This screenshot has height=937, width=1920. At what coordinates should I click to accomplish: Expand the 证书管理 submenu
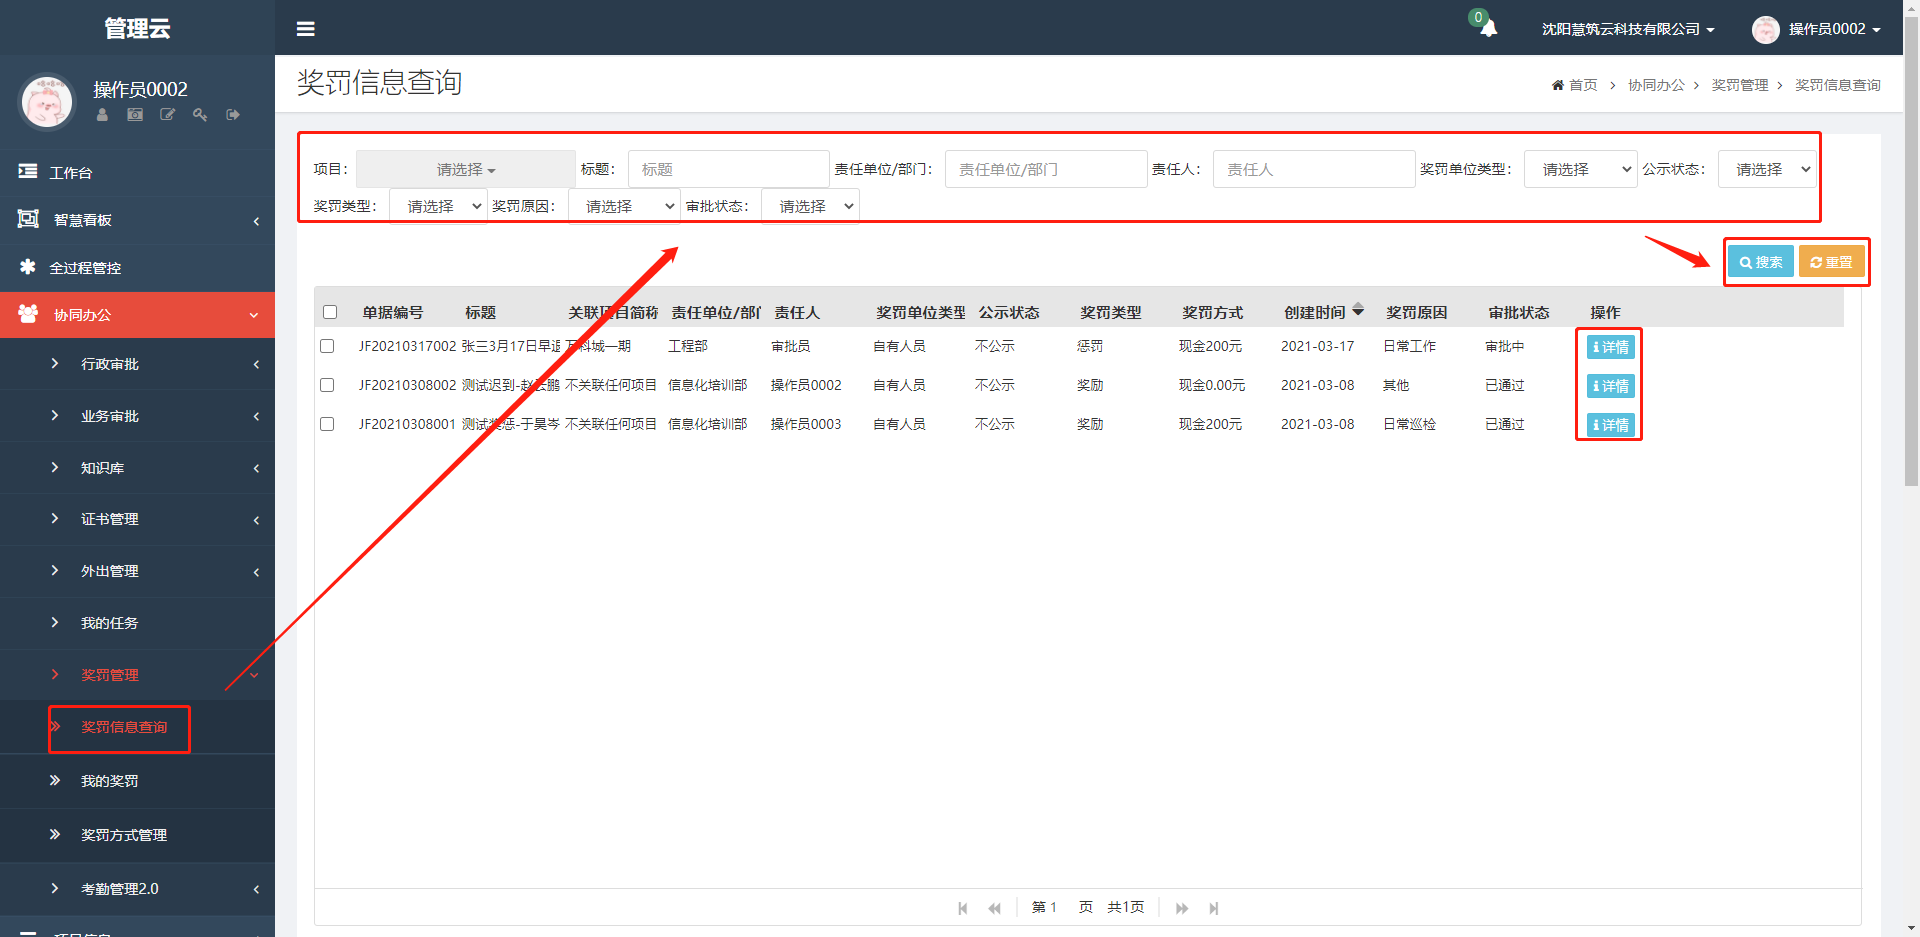[137, 519]
